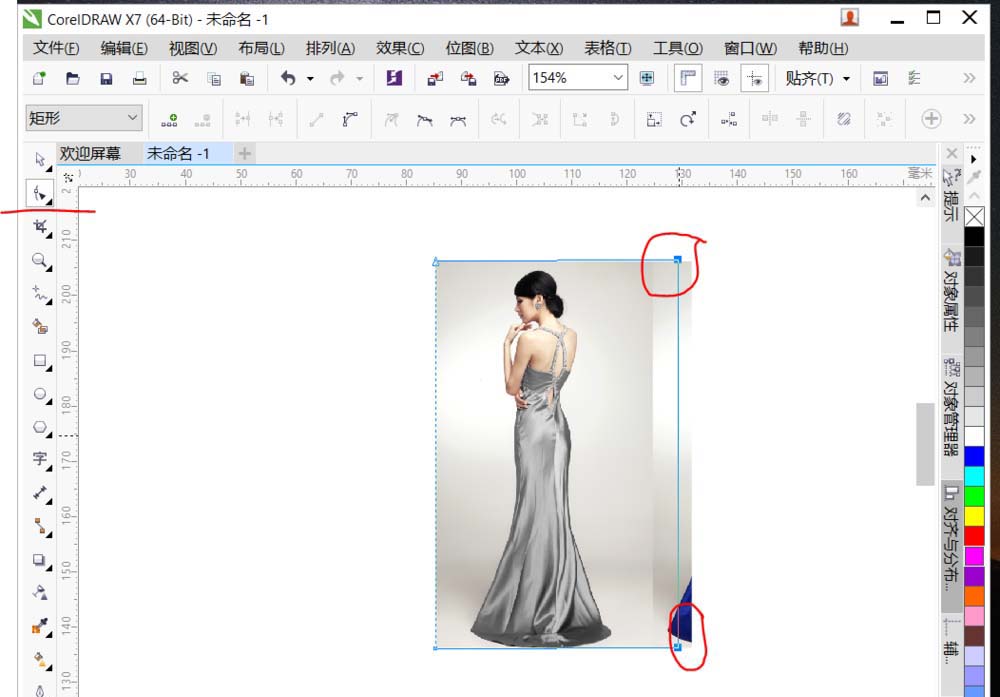Select the Pick tool
Viewport: 1000px width, 697px height.
pos(40,160)
